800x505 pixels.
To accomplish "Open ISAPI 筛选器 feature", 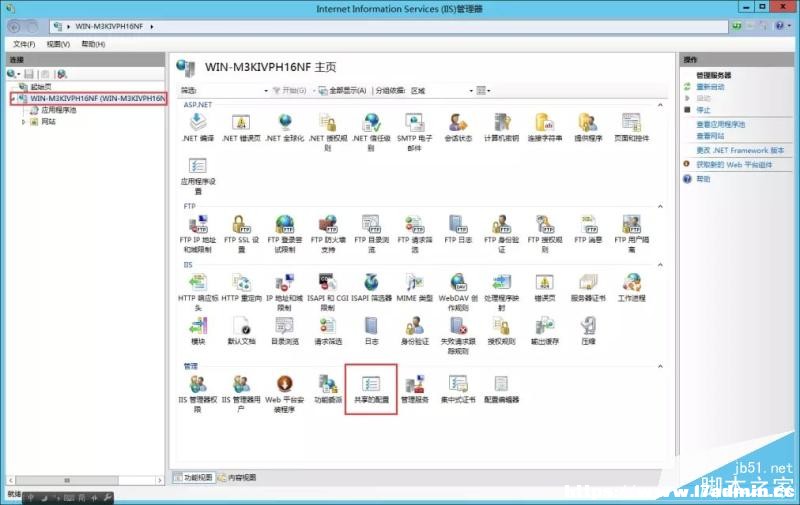I will (x=371, y=287).
